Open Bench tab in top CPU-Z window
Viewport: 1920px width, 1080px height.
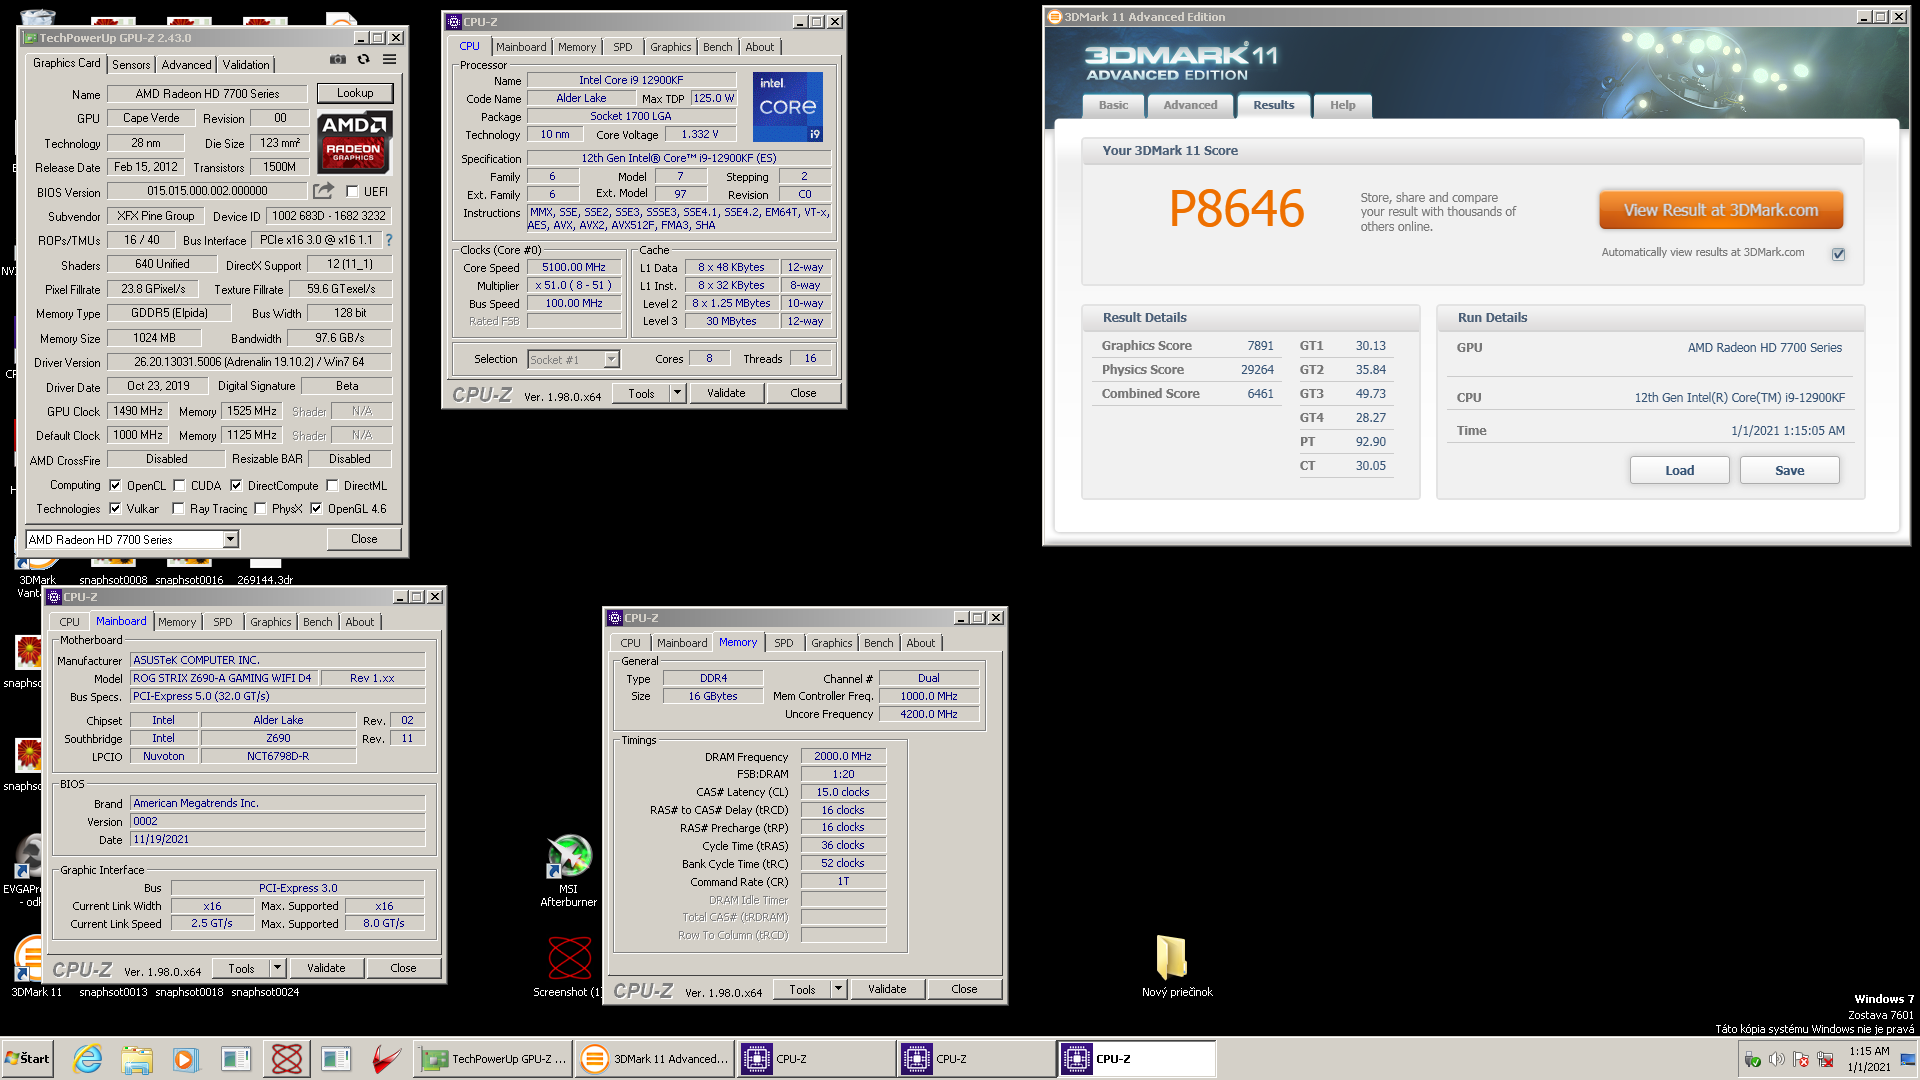pyautogui.click(x=717, y=47)
